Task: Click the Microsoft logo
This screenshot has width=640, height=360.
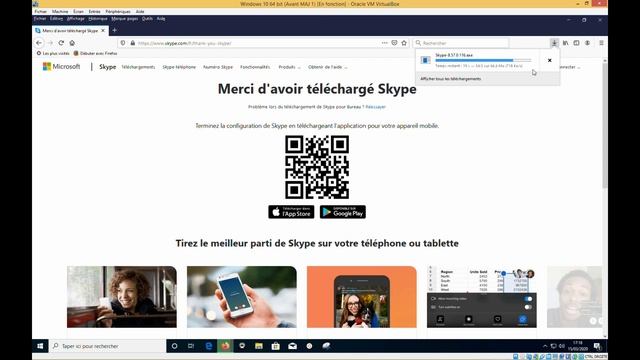Action: [61, 67]
